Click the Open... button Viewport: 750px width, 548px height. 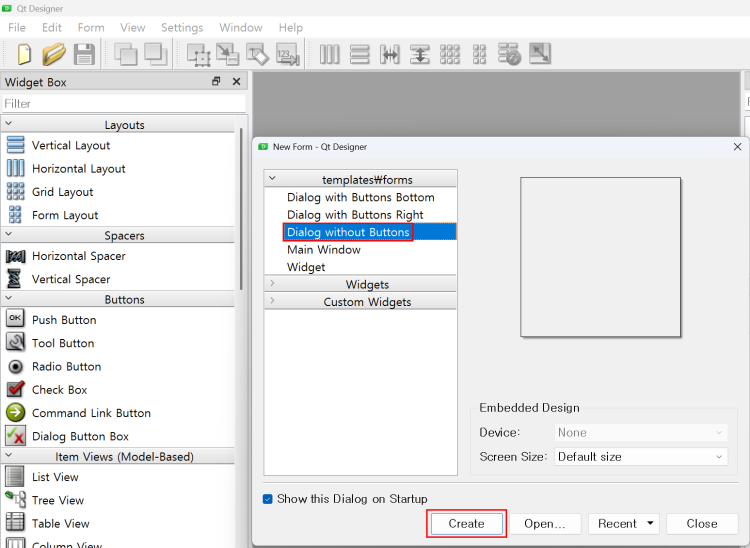point(545,524)
